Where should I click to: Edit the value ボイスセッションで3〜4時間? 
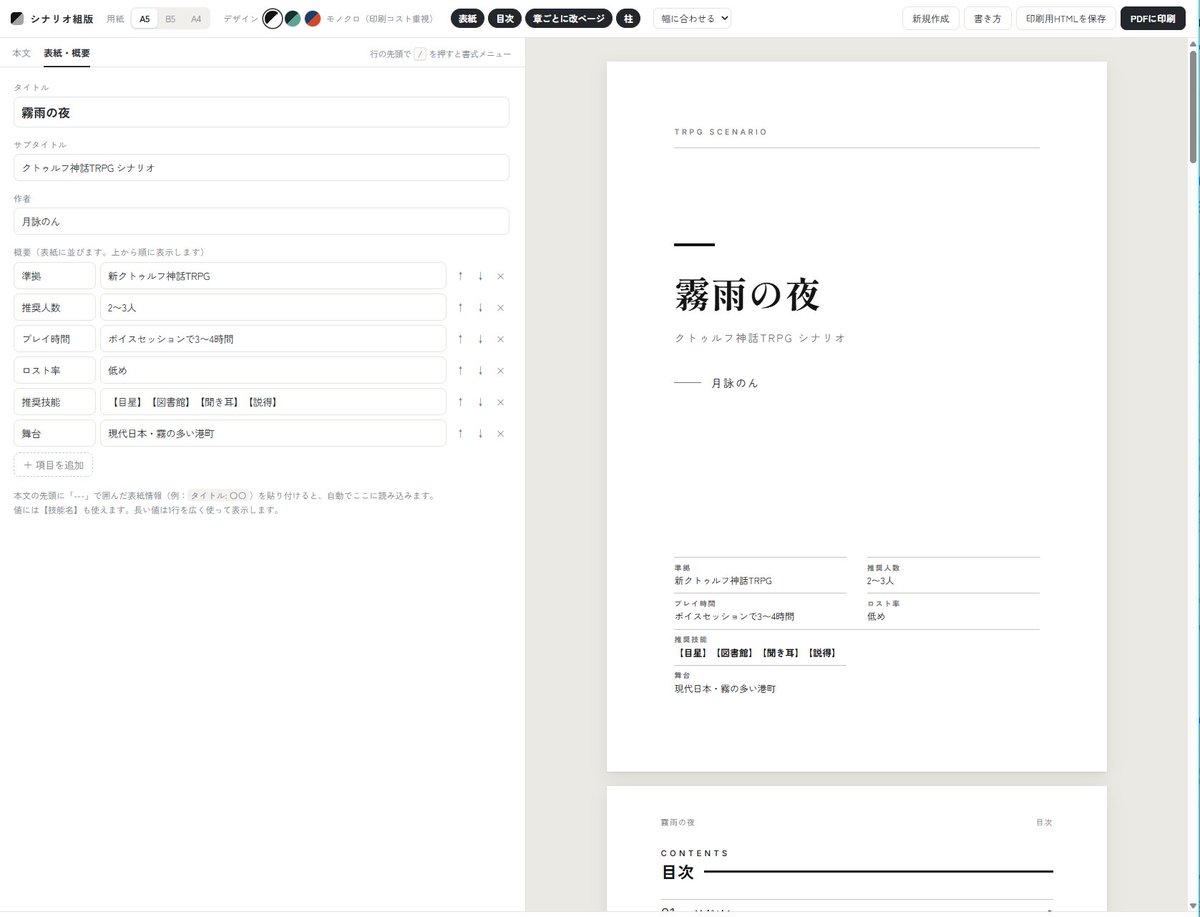273,339
